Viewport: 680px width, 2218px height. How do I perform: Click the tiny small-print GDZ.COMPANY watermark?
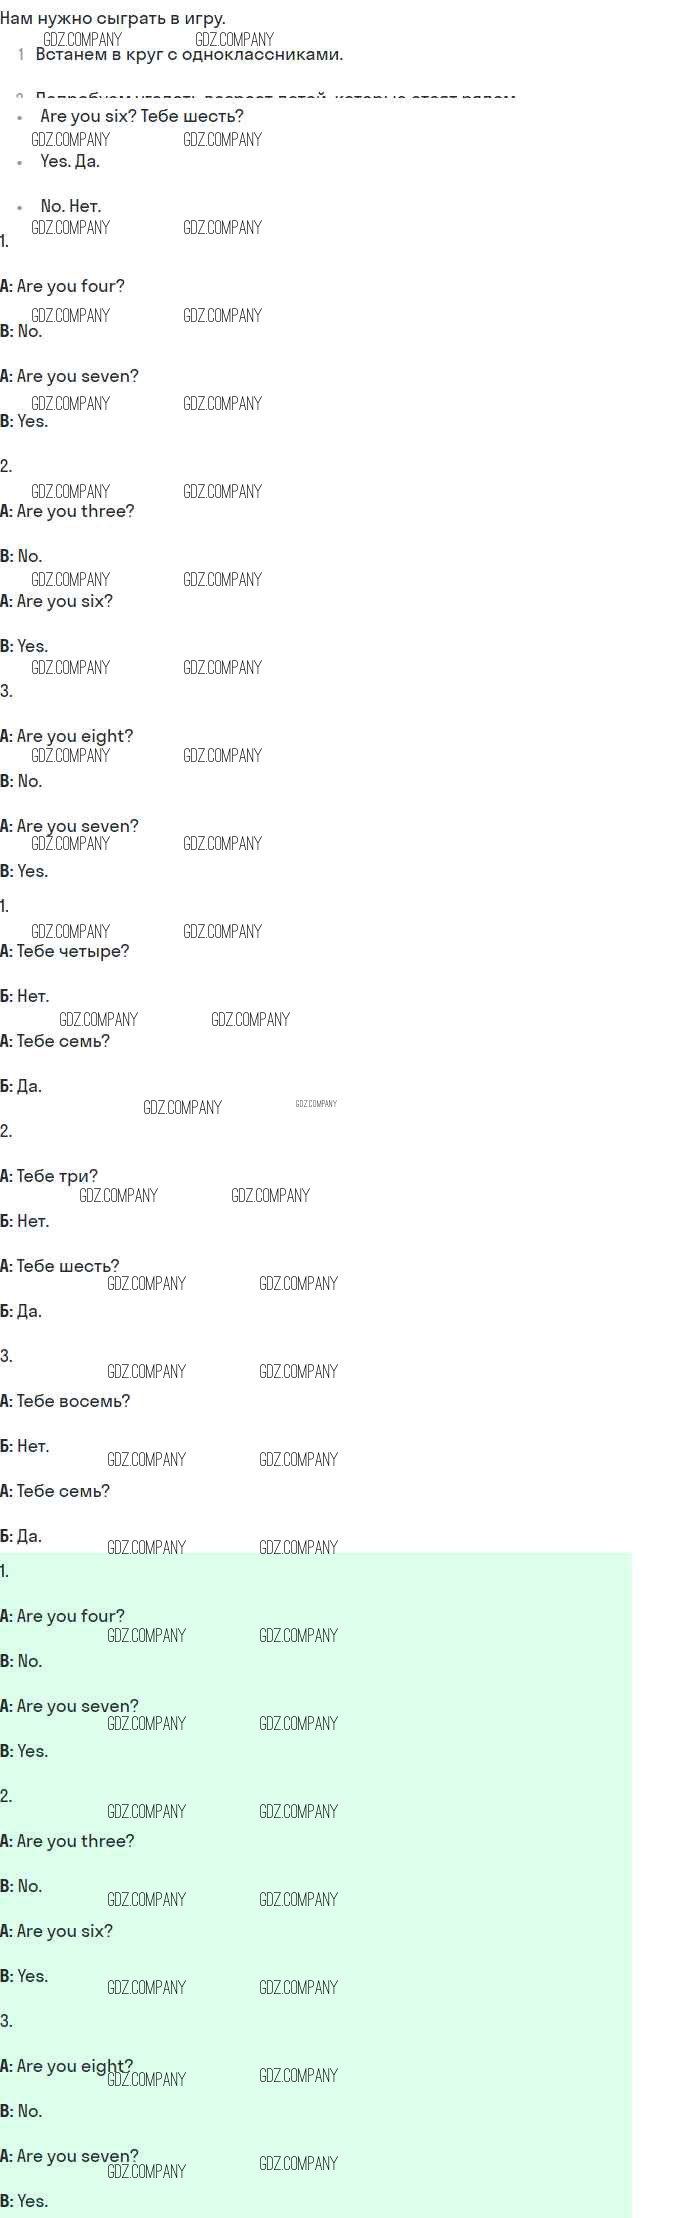tap(316, 1104)
